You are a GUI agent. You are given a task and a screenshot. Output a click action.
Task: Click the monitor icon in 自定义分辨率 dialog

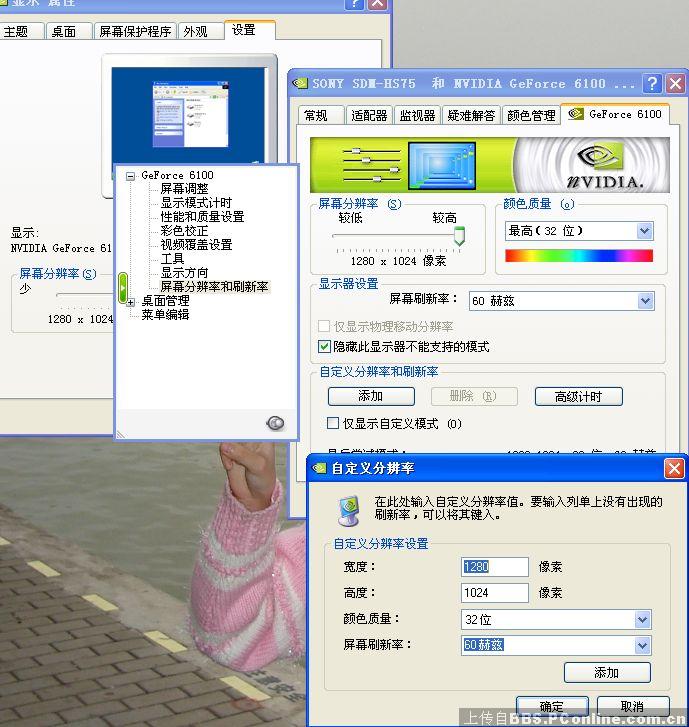pyautogui.click(x=349, y=510)
